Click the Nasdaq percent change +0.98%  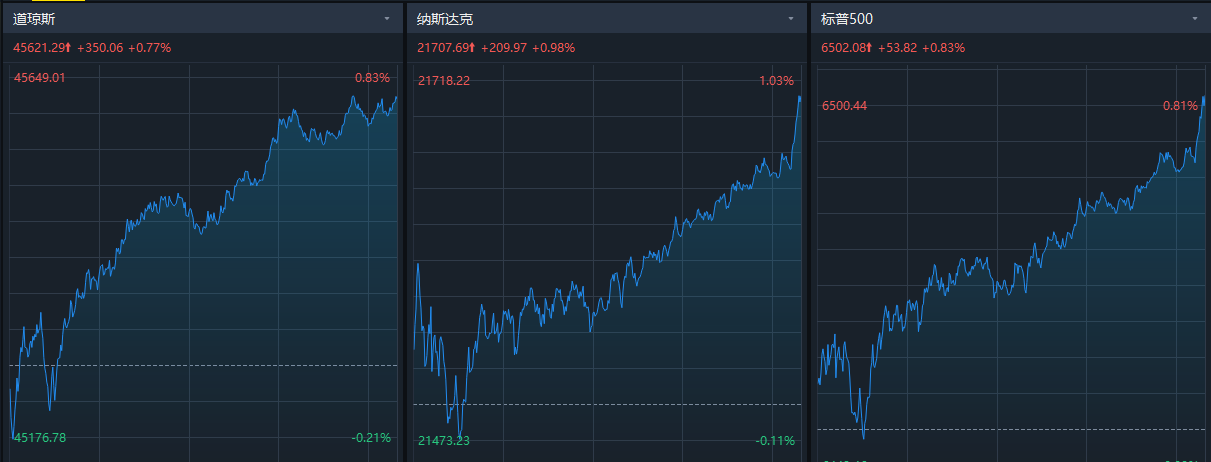point(554,47)
